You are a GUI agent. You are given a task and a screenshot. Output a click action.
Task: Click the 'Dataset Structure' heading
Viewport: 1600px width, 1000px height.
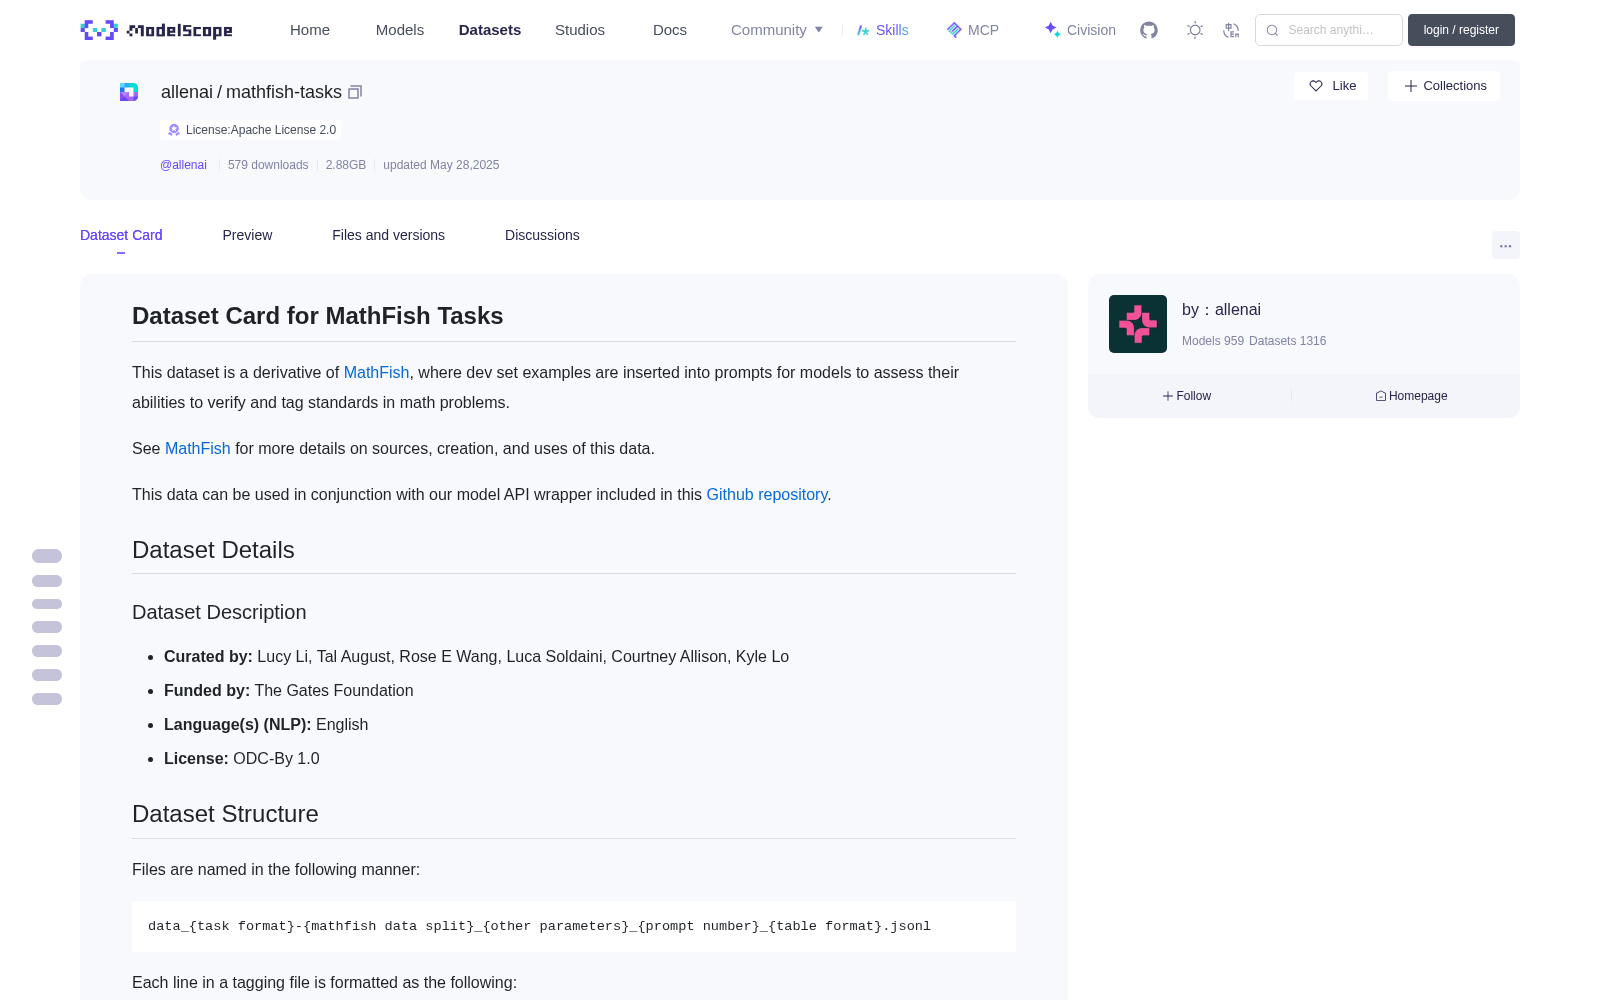[225, 814]
